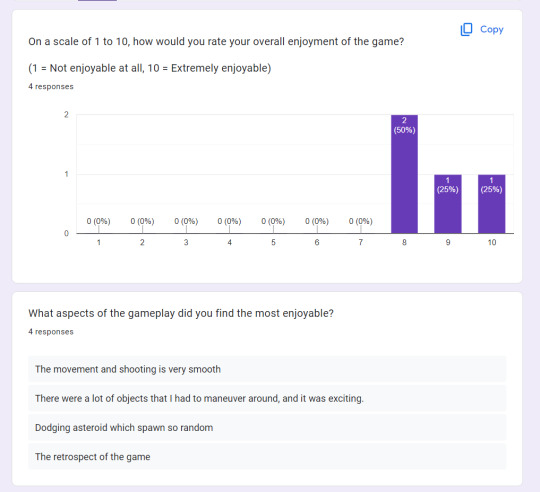
Task: Click the 2 (50%) bar label
Action: point(404,125)
